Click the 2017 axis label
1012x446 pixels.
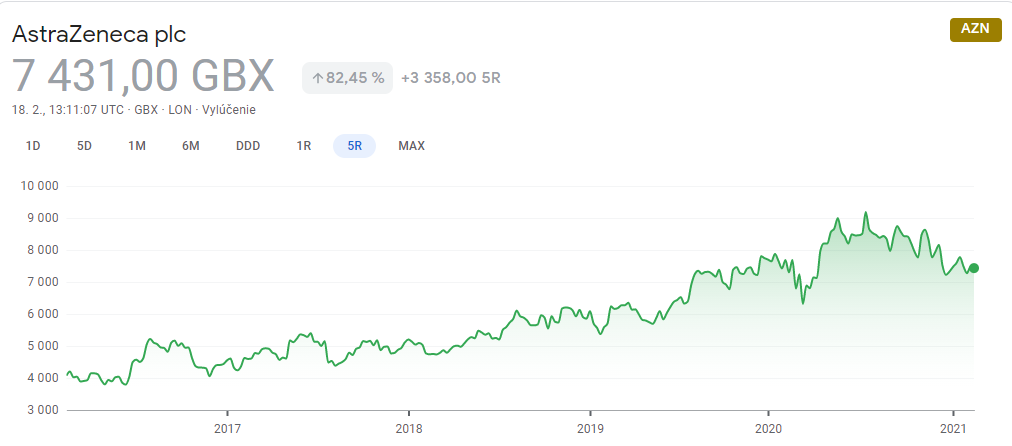click(227, 429)
